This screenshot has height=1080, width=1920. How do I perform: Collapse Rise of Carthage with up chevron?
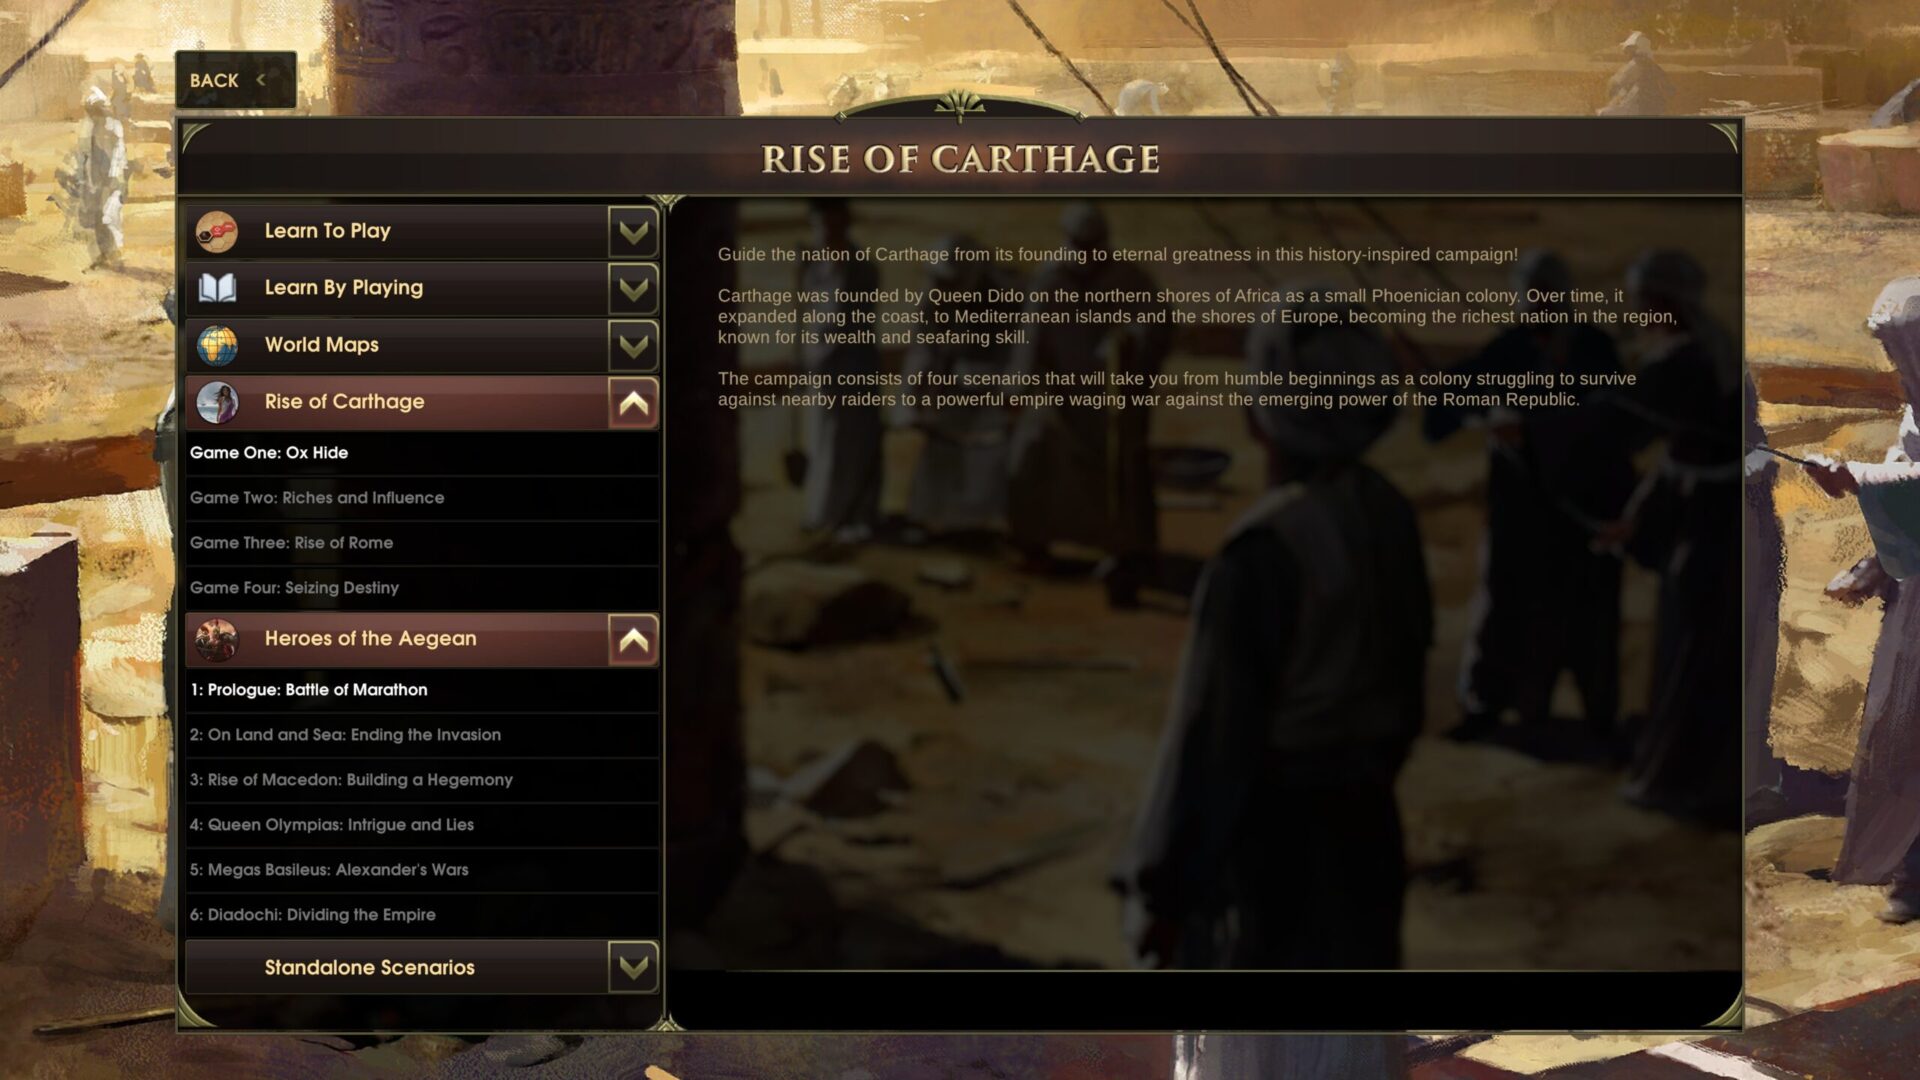pos(633,403)
